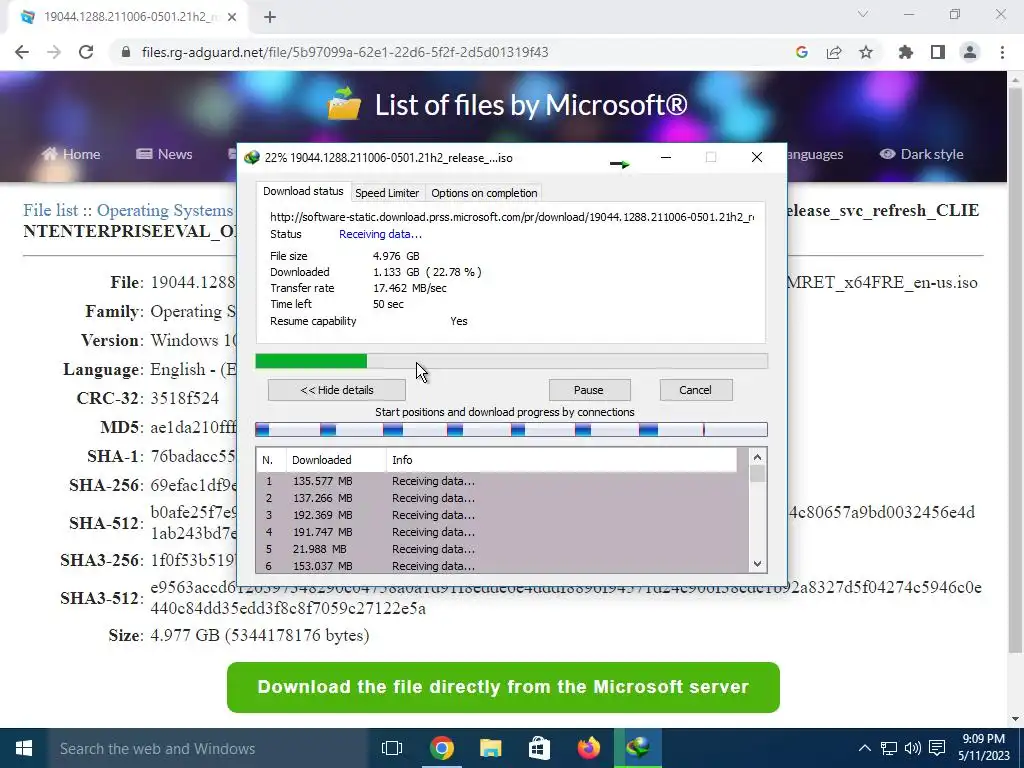
Task: Select connection row 6 with 153.037 MB
Action: coord(502,566)
